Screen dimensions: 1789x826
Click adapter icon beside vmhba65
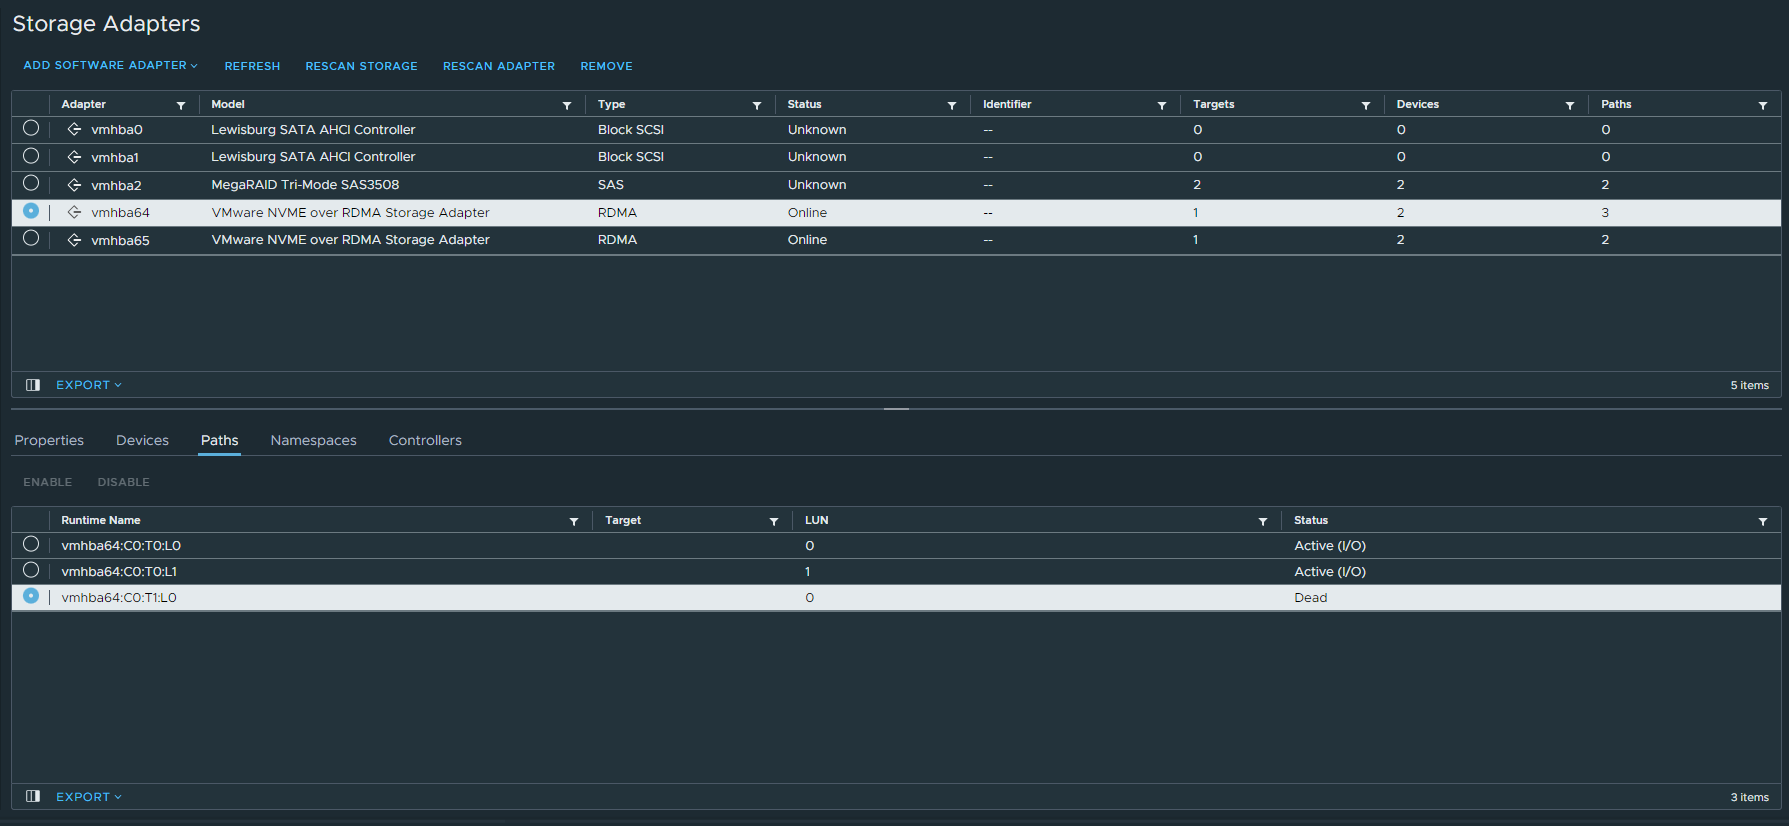74,240
